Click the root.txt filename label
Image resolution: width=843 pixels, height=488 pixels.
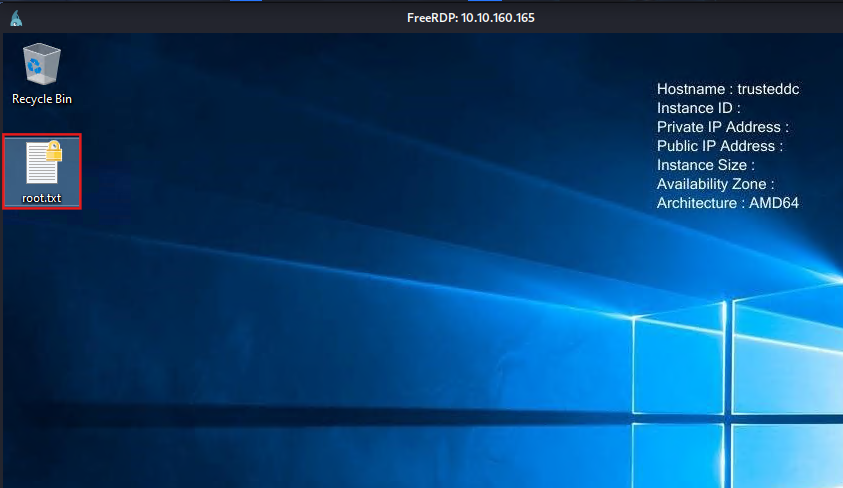point(42,198)
